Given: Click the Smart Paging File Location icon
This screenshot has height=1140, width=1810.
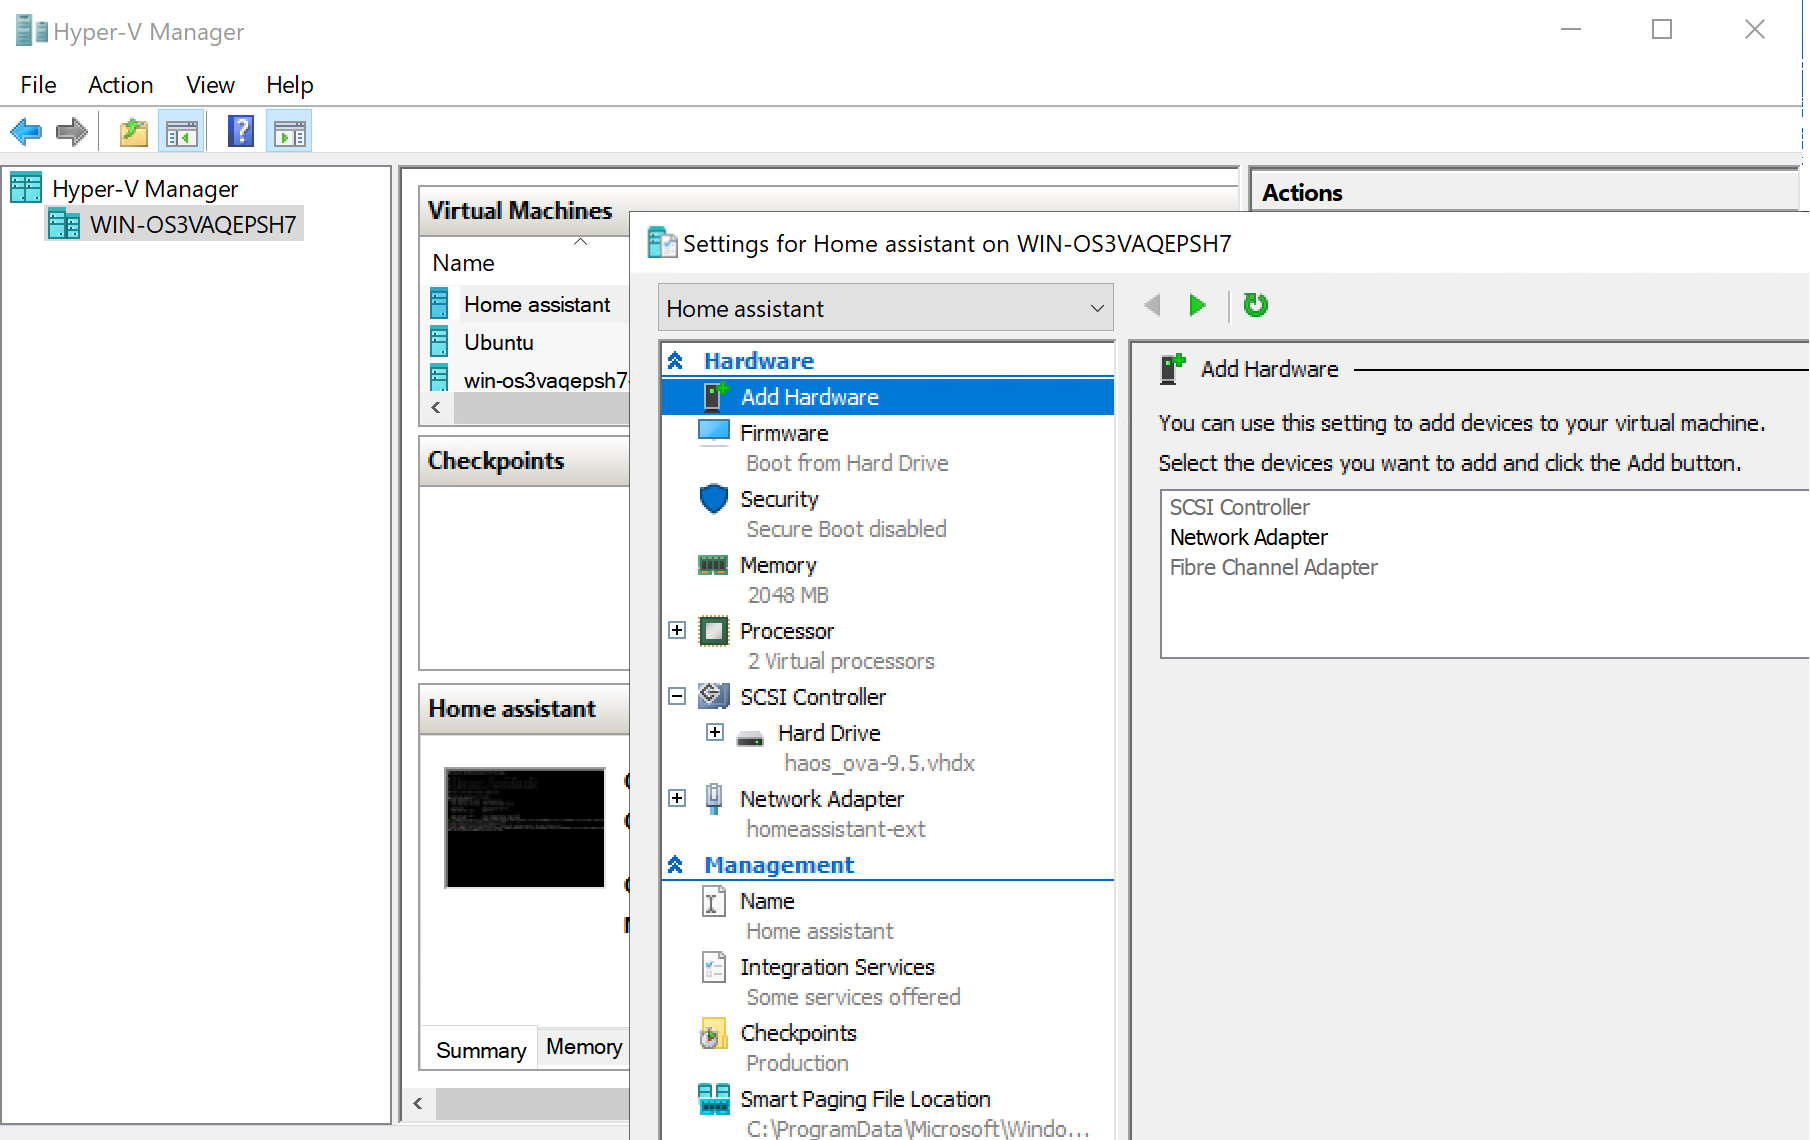Looking at the screenshot, I should pos(713,1099).
